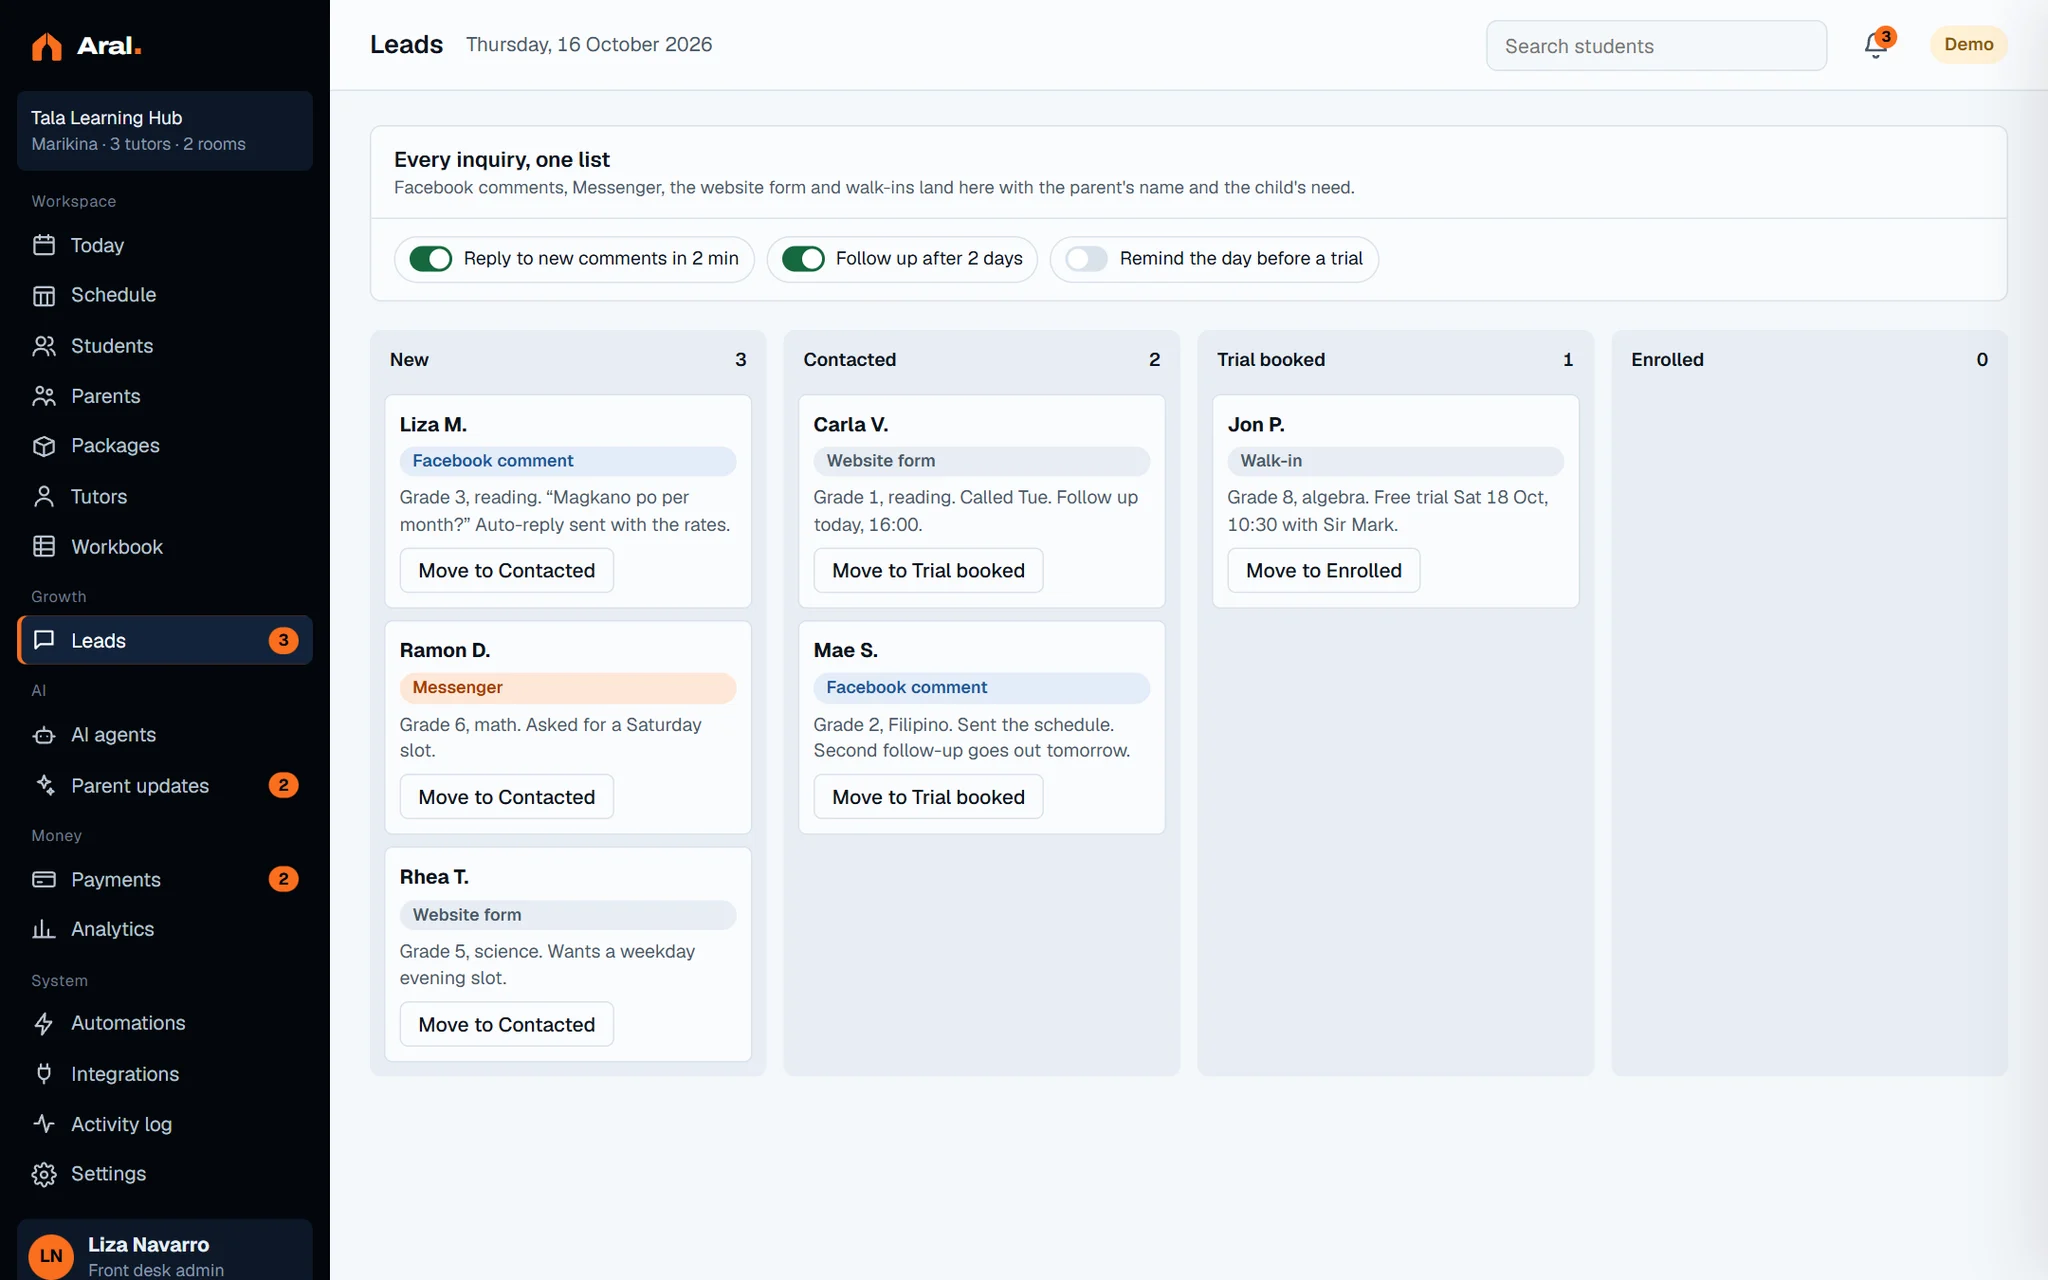
Task: Move Mae S. to Trial booked
Action: 928,797
